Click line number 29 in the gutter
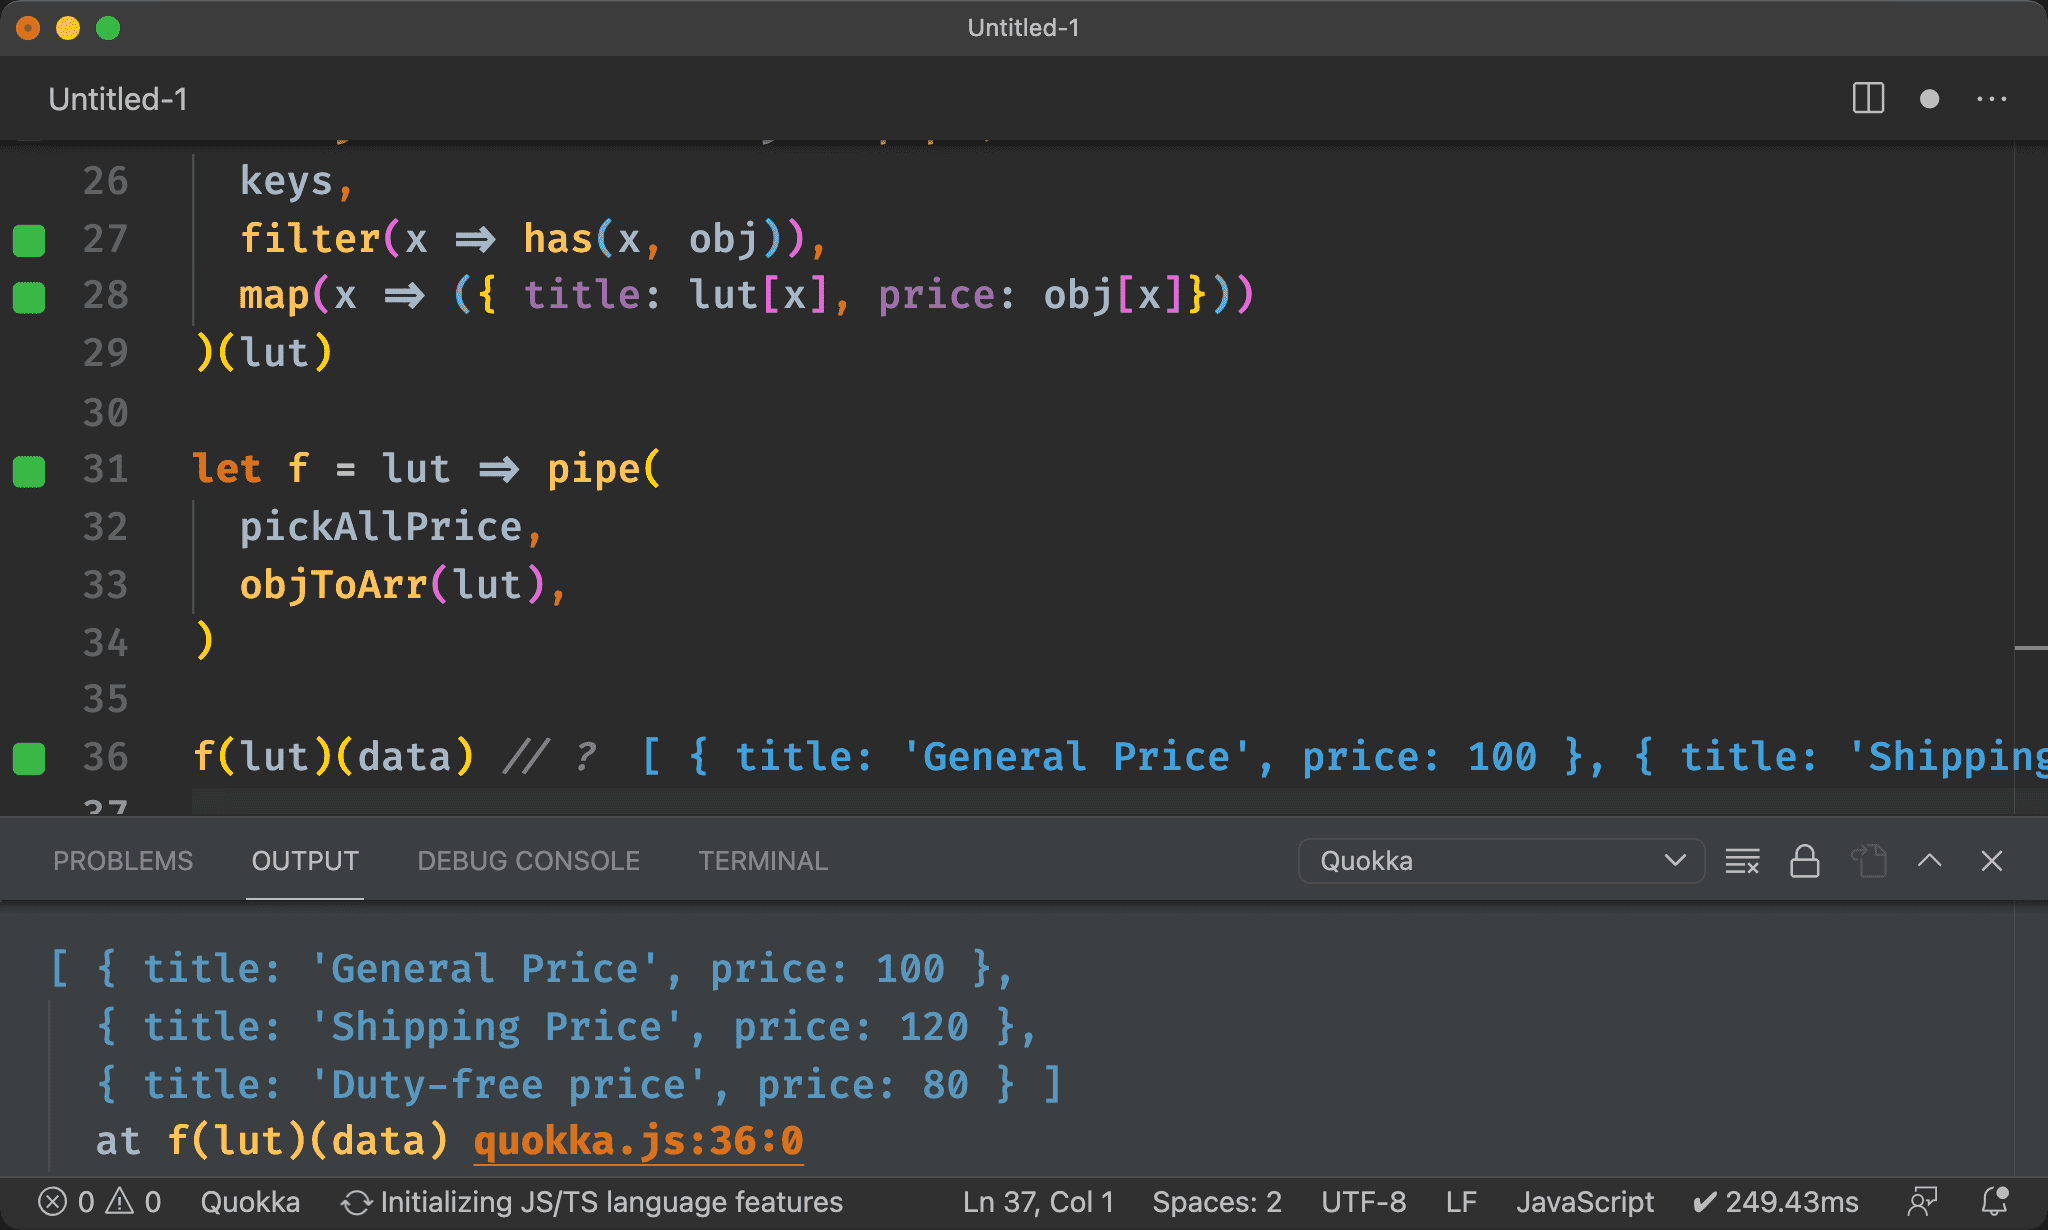The image size is (2048, 1230). 105,353
